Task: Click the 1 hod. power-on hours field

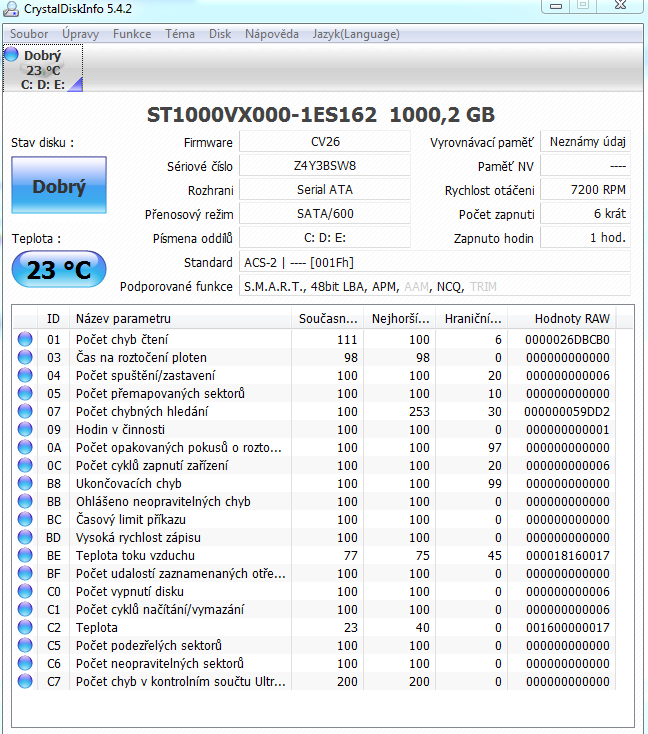Action: [x=585, y=238]
